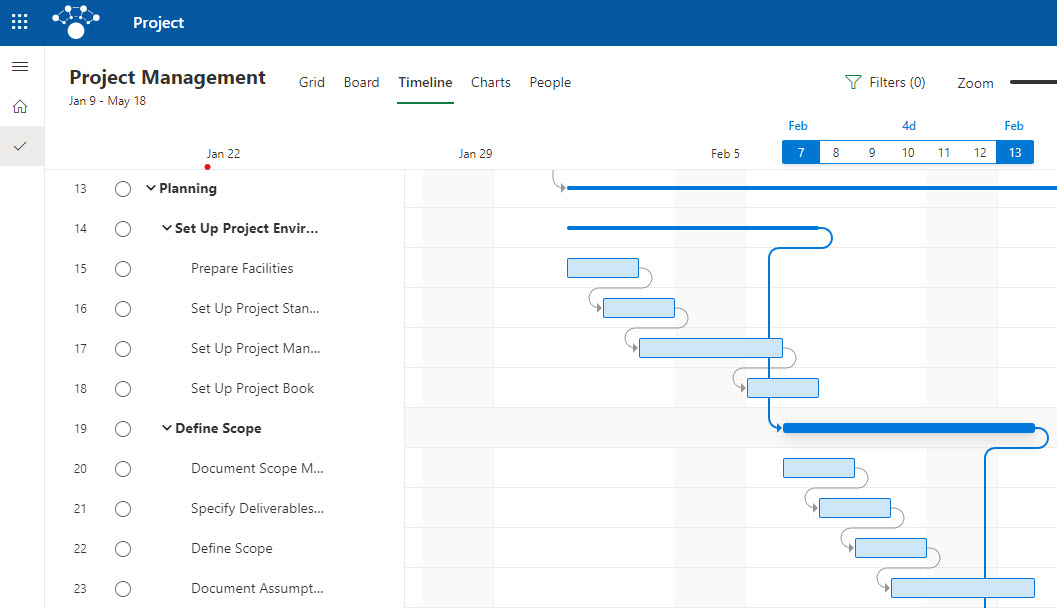The width and height of the screenshot is (1057, 608).
Task: Switch to the Board view
Action: 361,82
